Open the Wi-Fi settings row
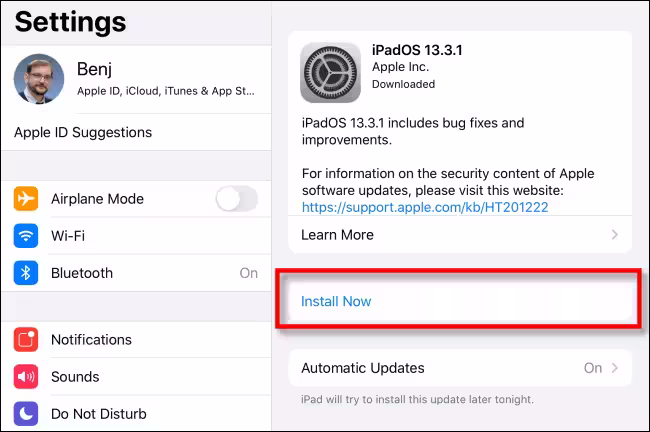Image resolution: width=650 pixels, height=432 pixels. point(140,236)
